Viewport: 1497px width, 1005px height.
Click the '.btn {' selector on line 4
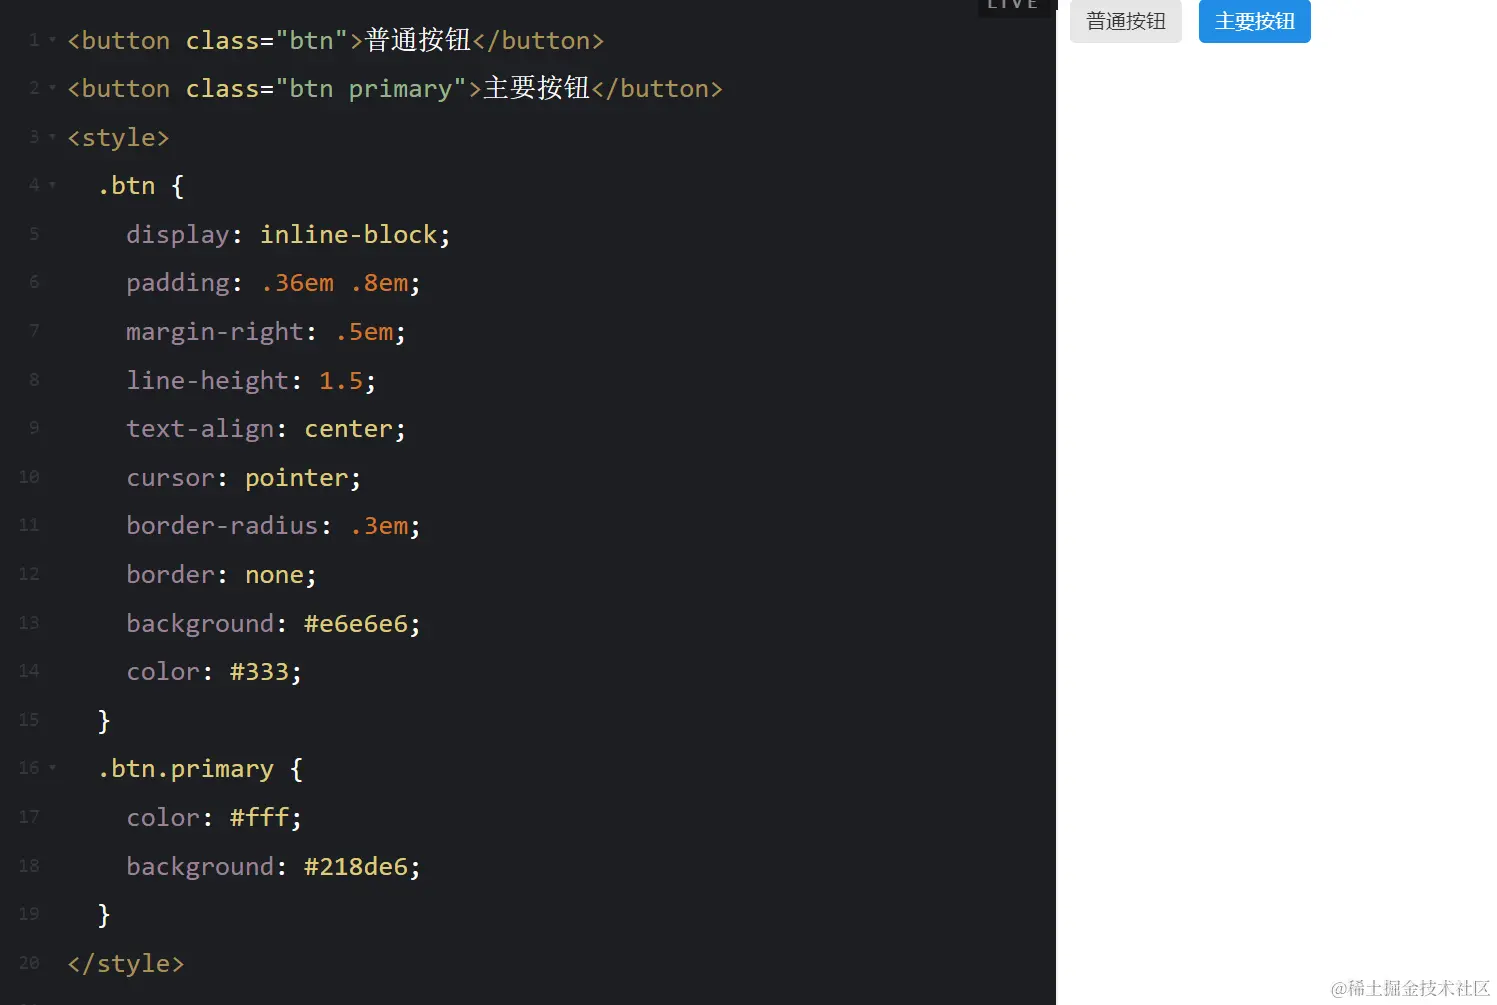(141, 185)
